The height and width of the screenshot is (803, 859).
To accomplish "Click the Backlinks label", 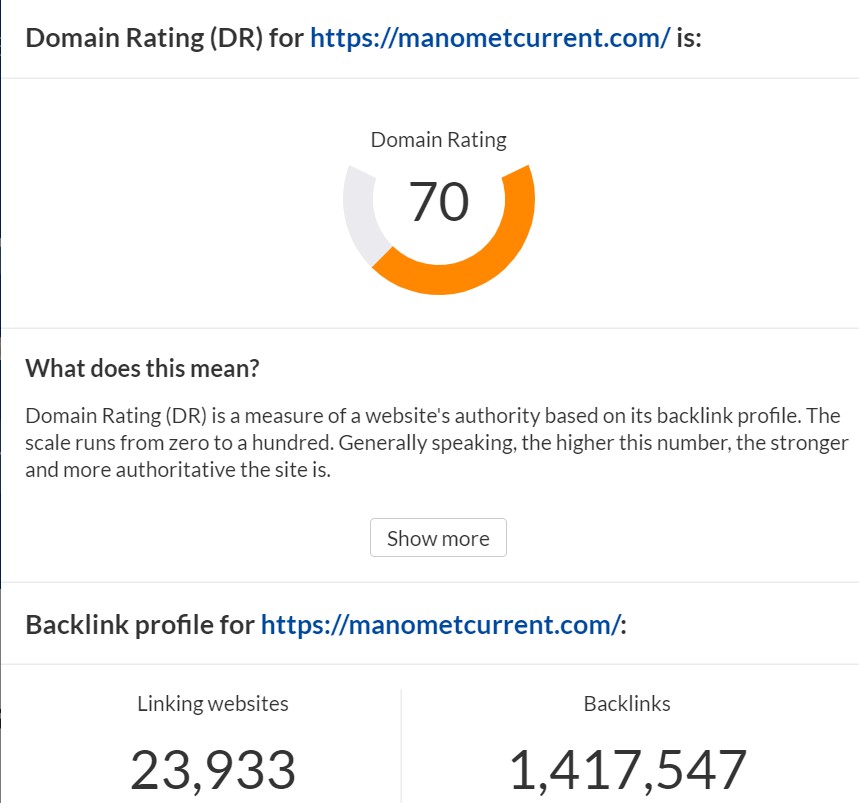I will (627, 704).
